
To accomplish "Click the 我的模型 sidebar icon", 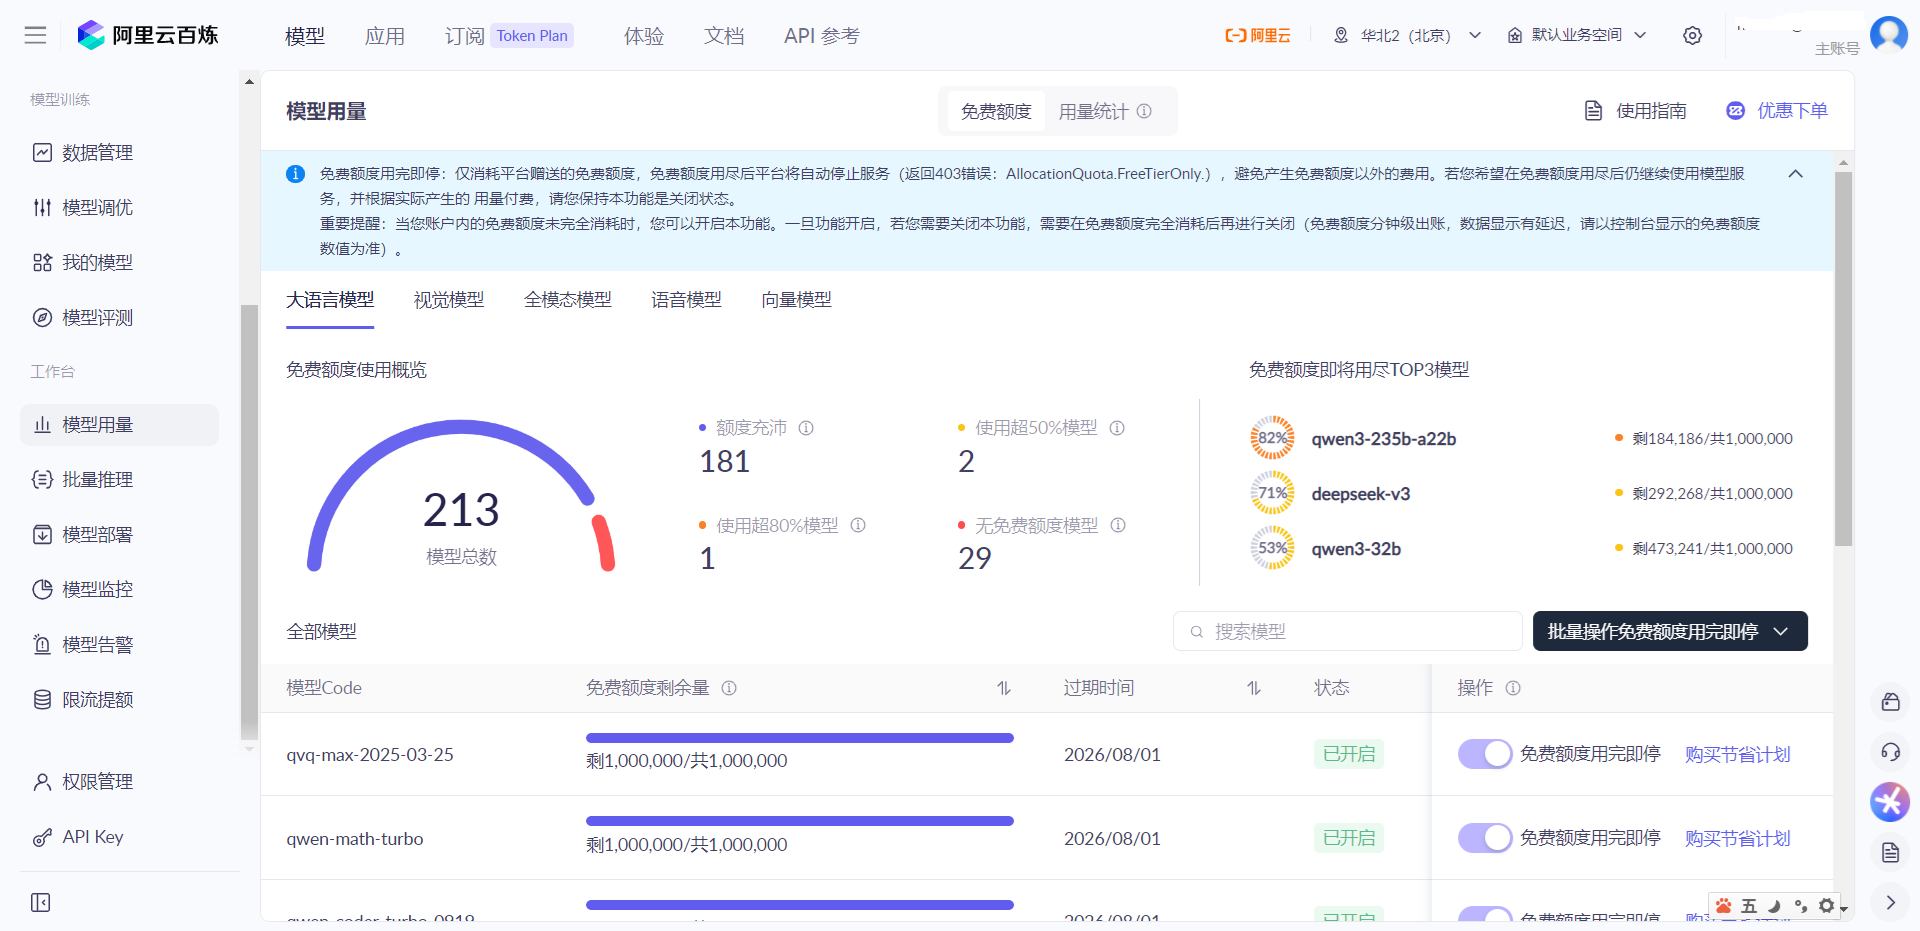I will [42, 263].
